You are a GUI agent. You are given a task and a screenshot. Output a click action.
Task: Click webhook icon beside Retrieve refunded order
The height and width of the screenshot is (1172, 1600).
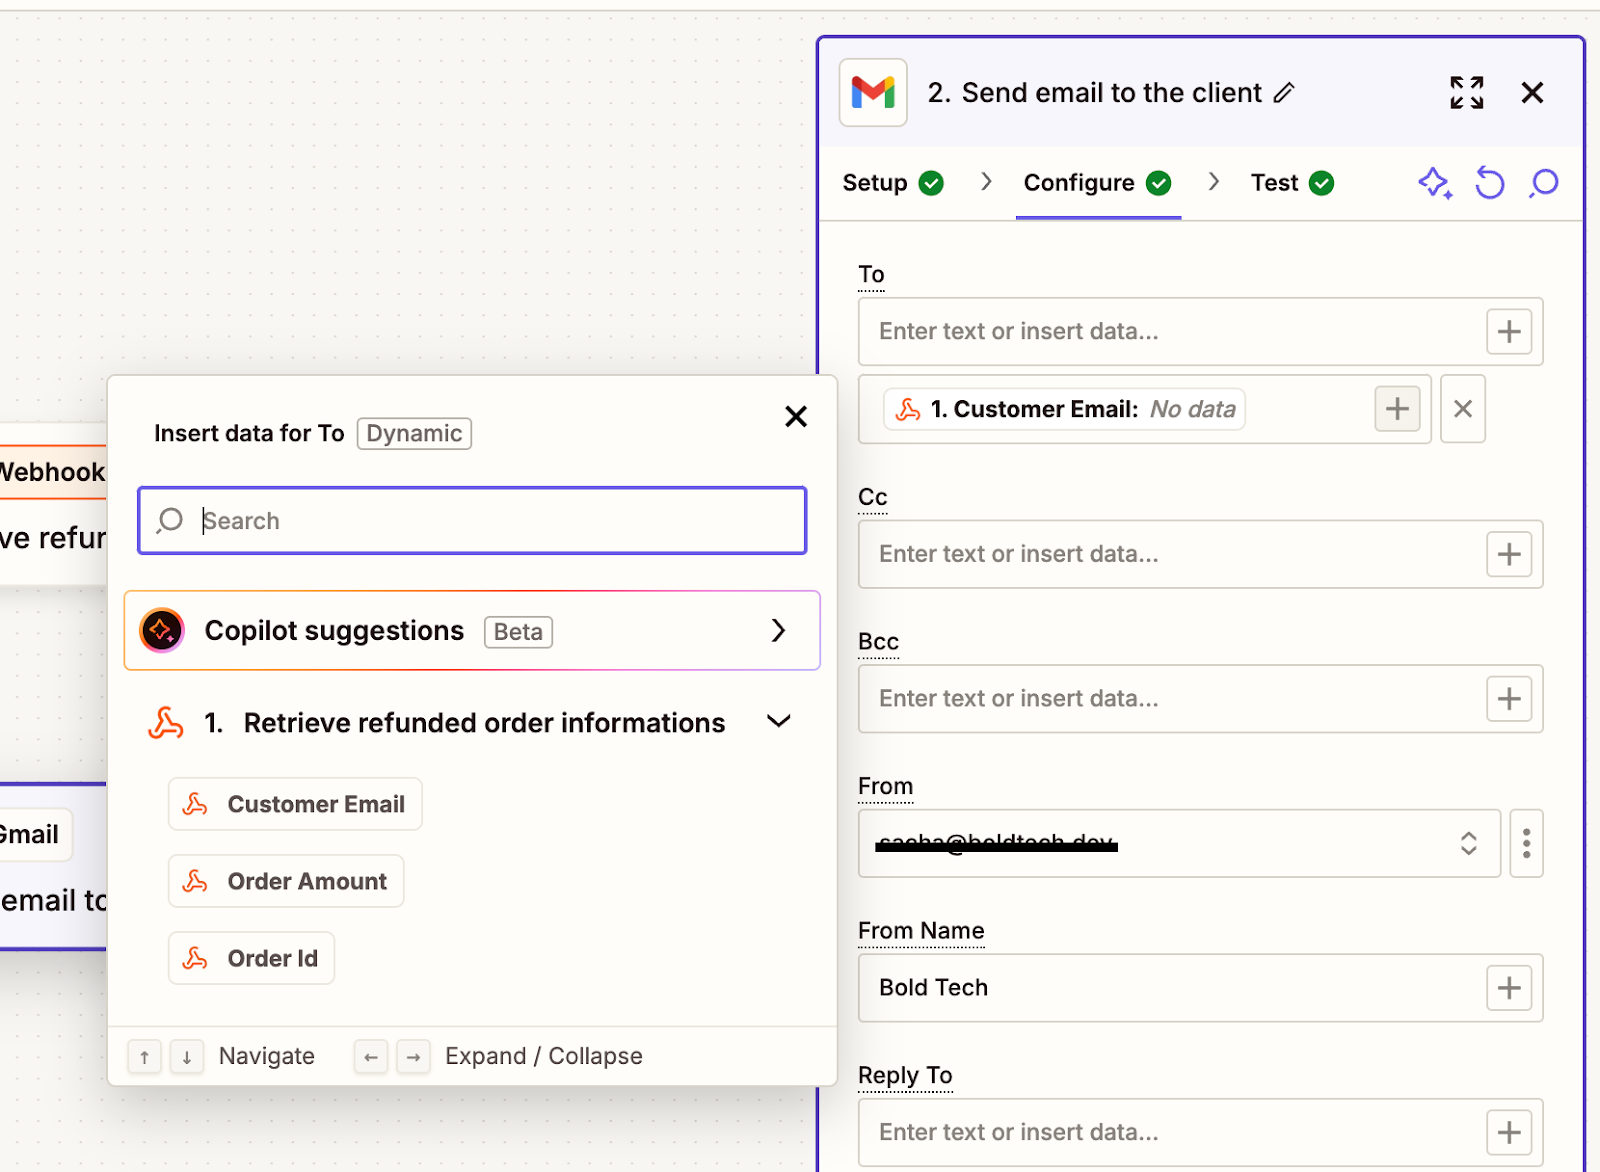[x=166, y=722]
